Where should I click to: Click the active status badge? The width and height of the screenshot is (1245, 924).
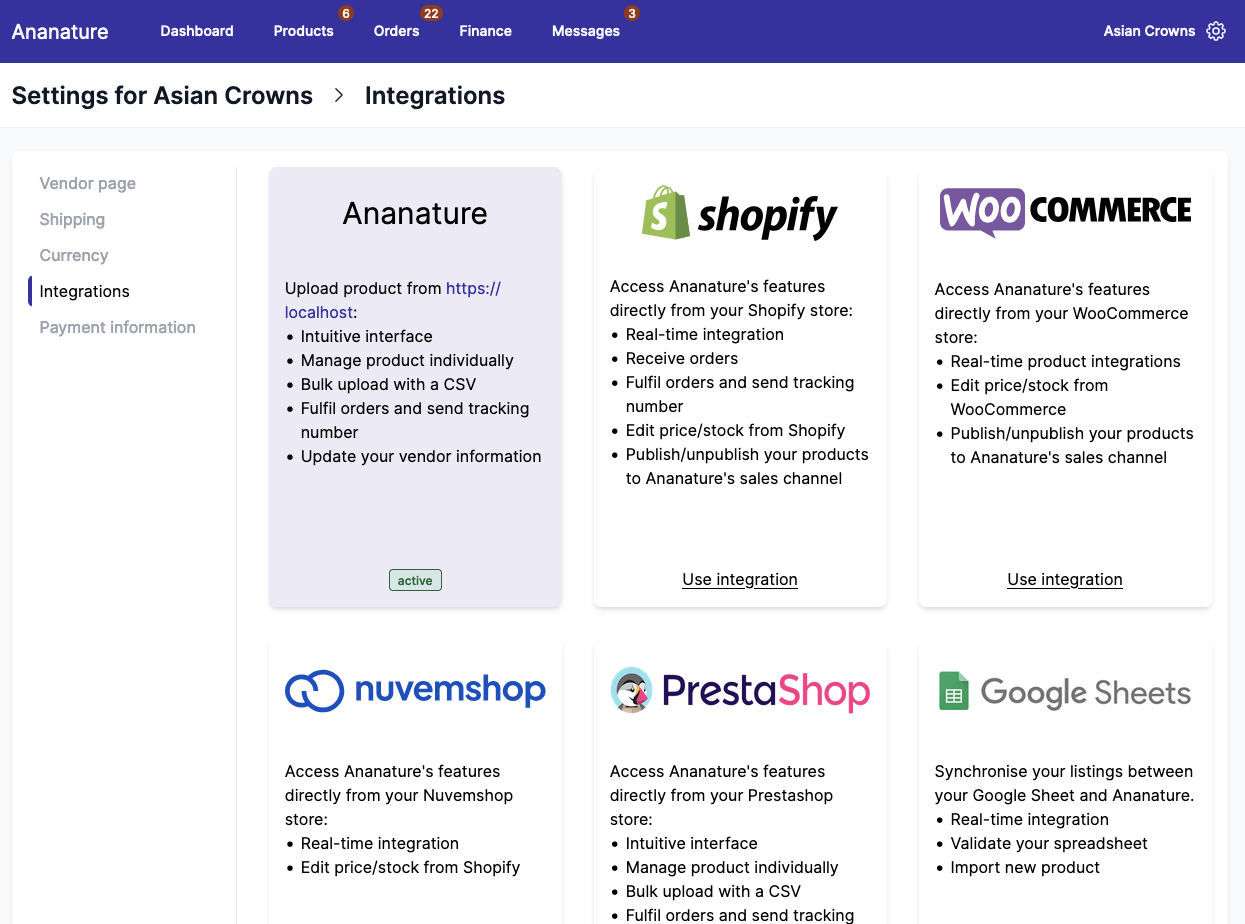tap(415, 580)
